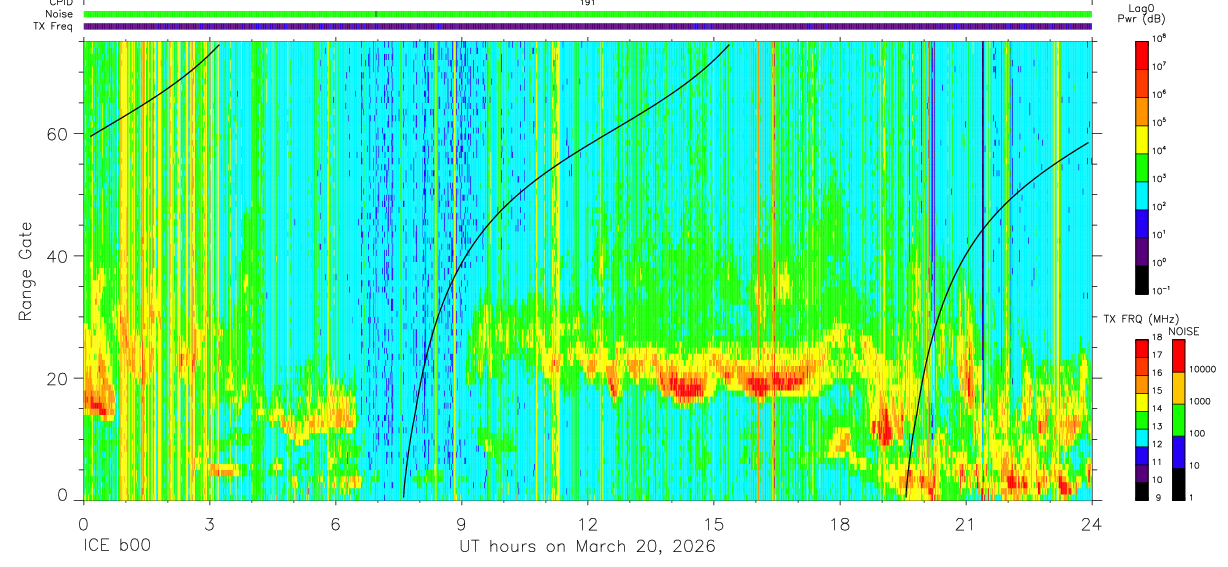The image size is (1228, 567).
Task: Click the '100' label on the NOISE colorbar
Action: (x=1197, y=433)
